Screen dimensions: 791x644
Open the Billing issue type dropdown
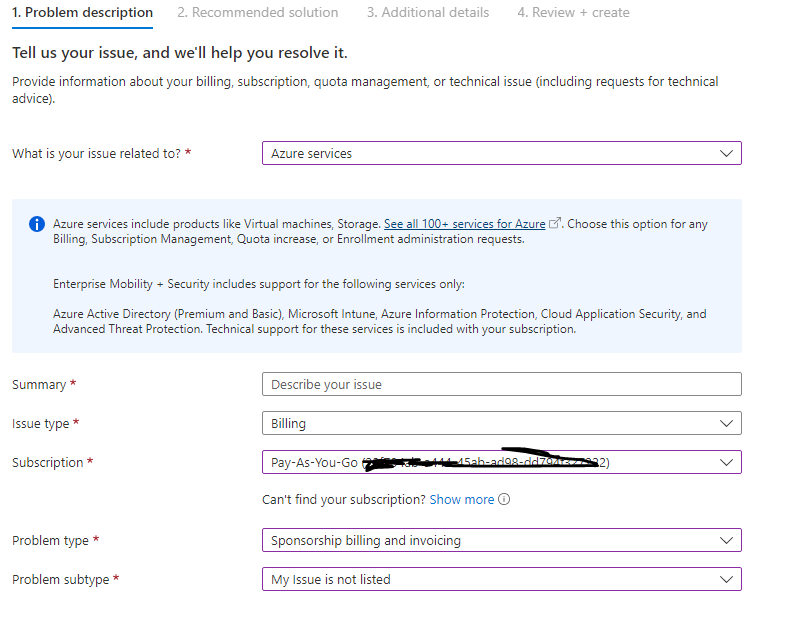click(501, 424)
